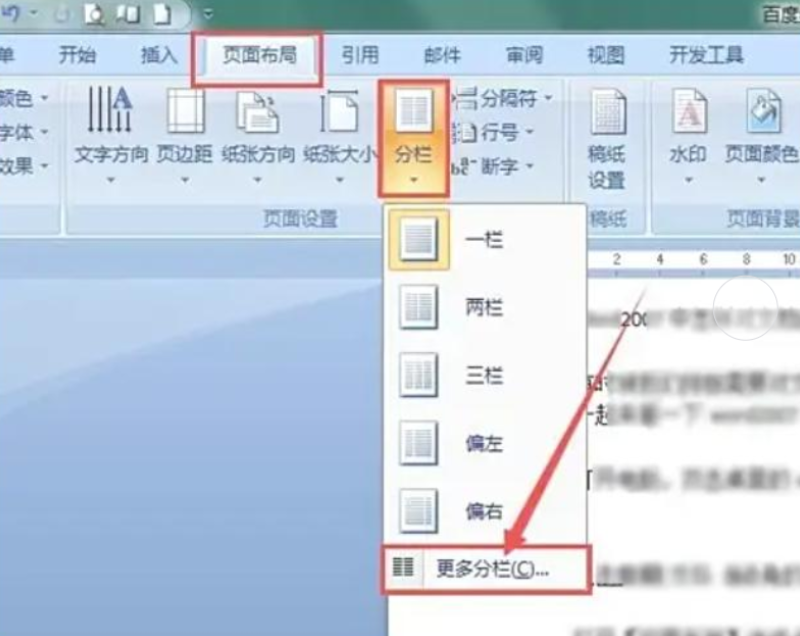Viewport: 800px width, 636px height.
Task: Switch to the Insert (插入) ribbon tab
Action: [x=158, y=55]
